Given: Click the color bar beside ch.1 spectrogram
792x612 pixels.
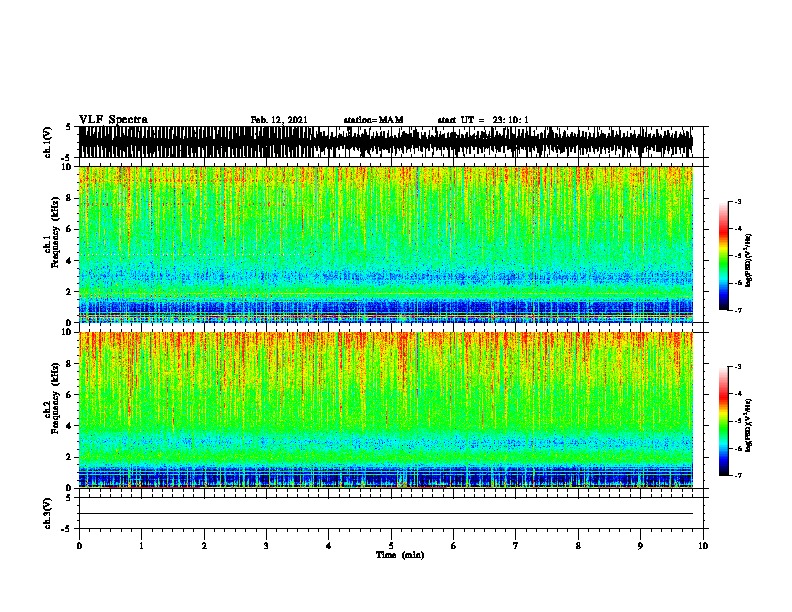Looking at the screenshot, I should (x=724, y=256).
